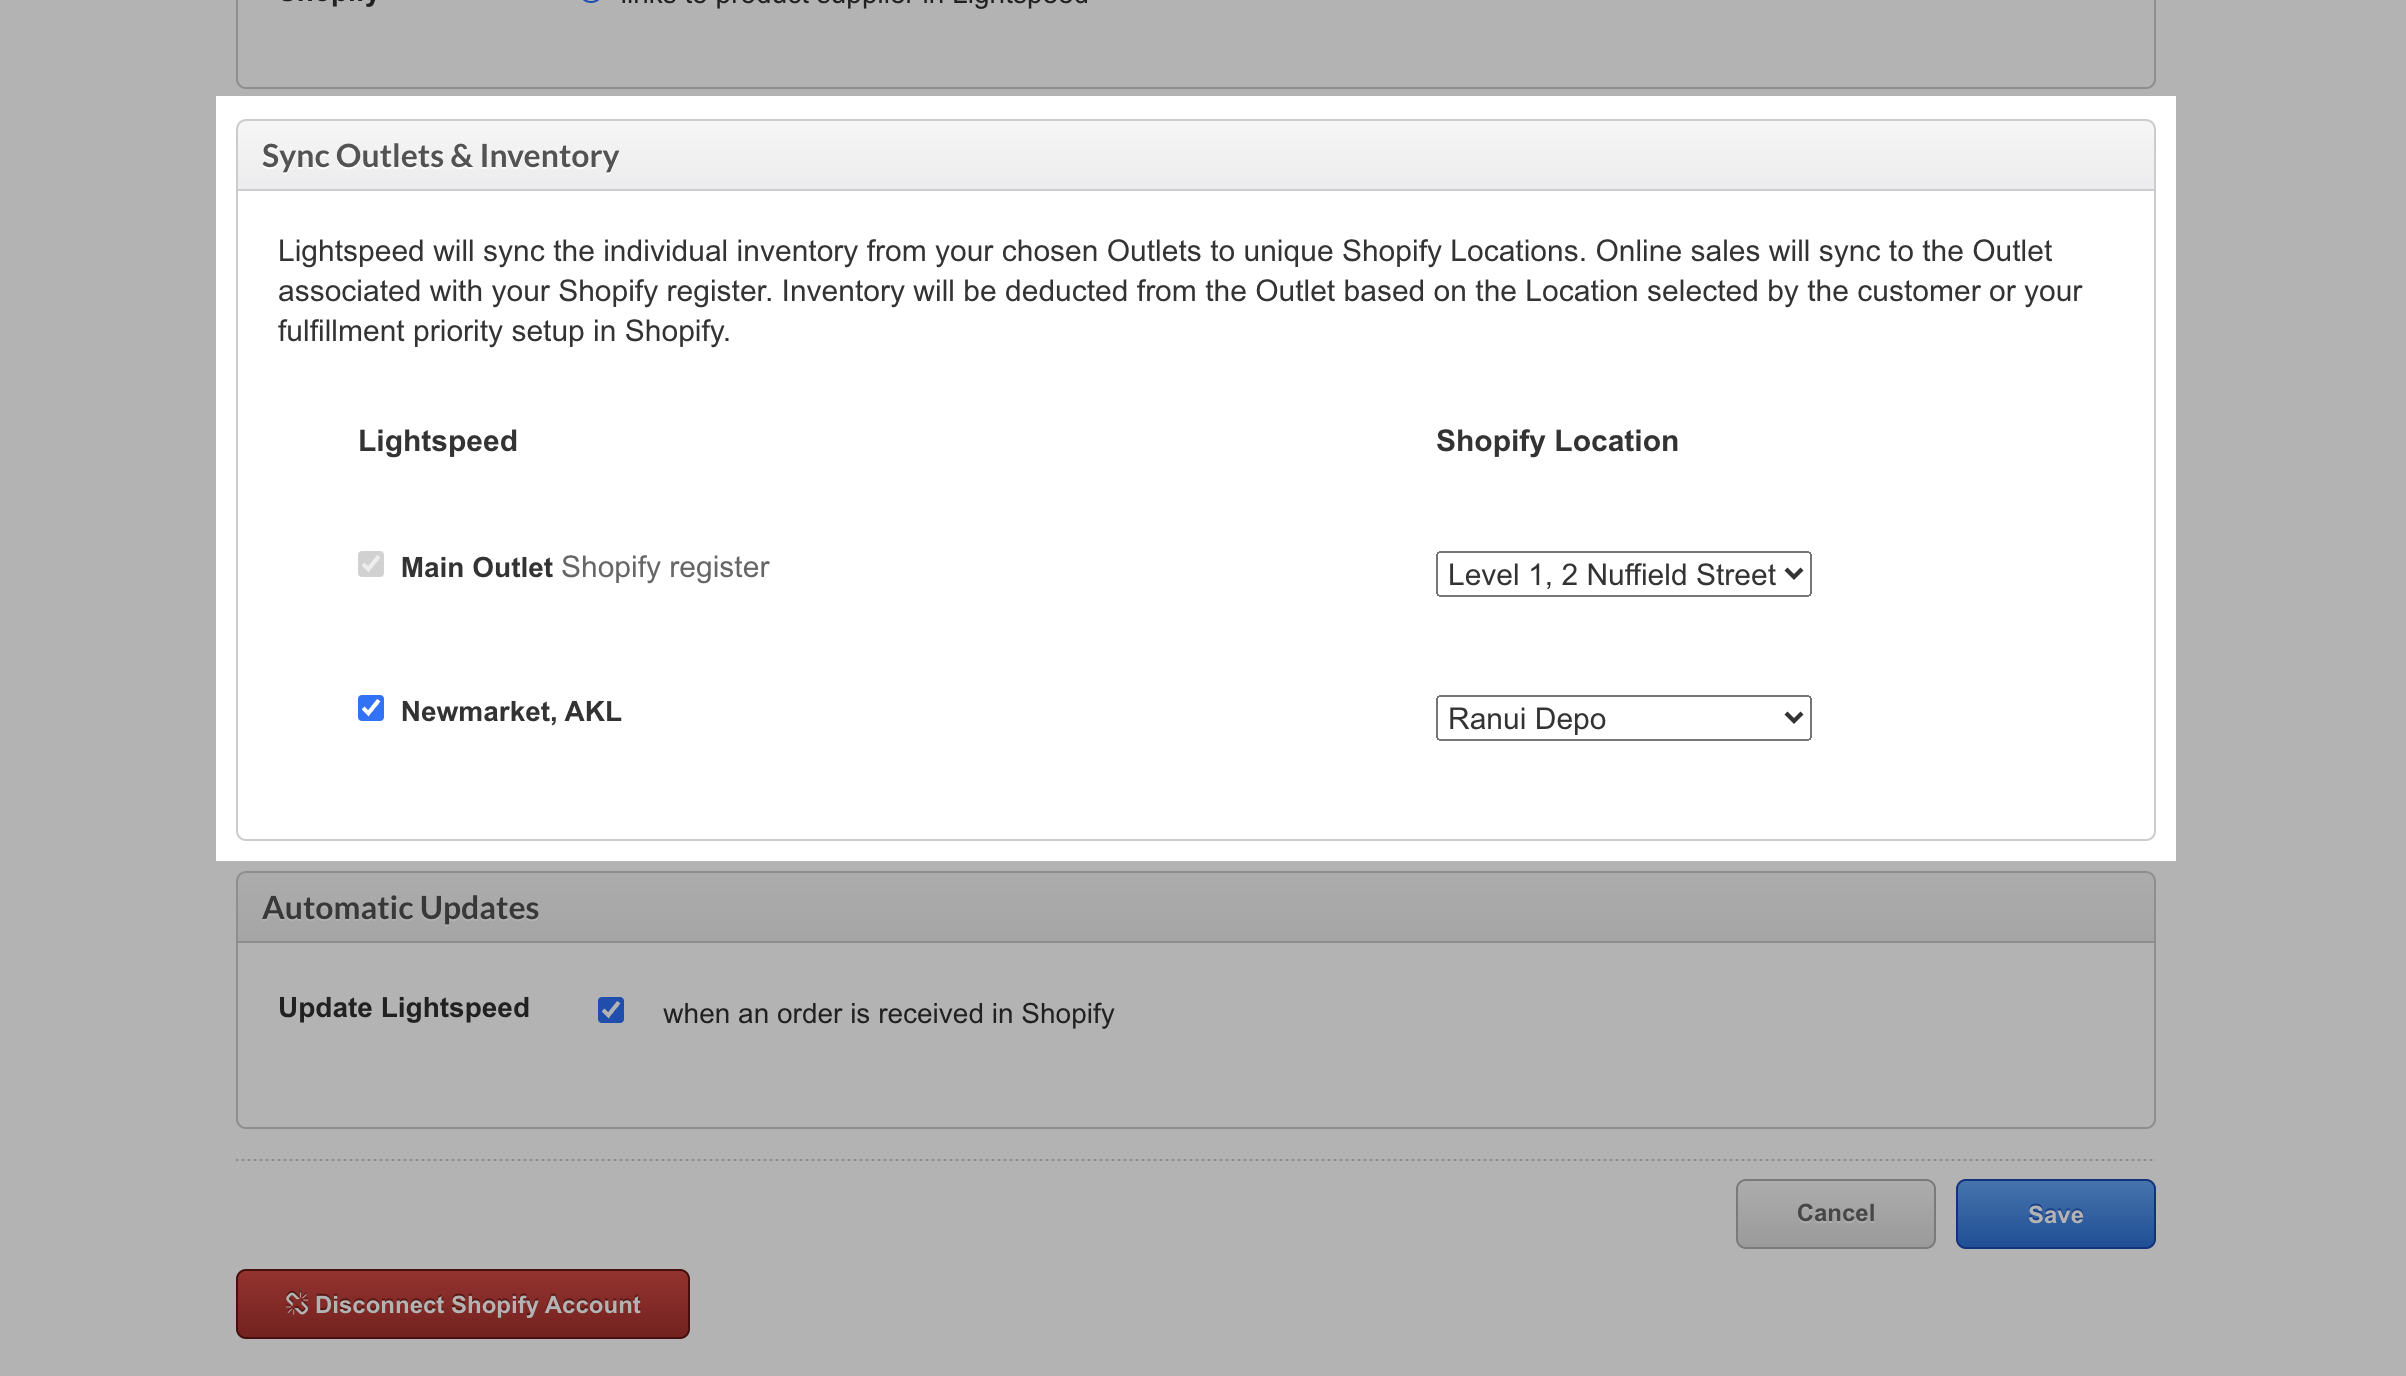2406x1376 pixels.
Task: Click the Lightspeed column heading
Action: (x=438, y=441)
